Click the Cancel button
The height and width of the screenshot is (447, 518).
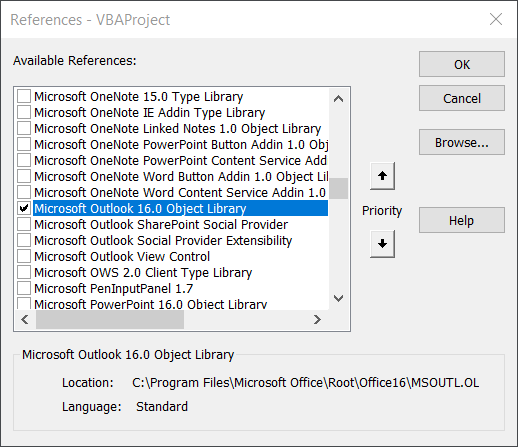pyautogui.click(x=462, y=98)
